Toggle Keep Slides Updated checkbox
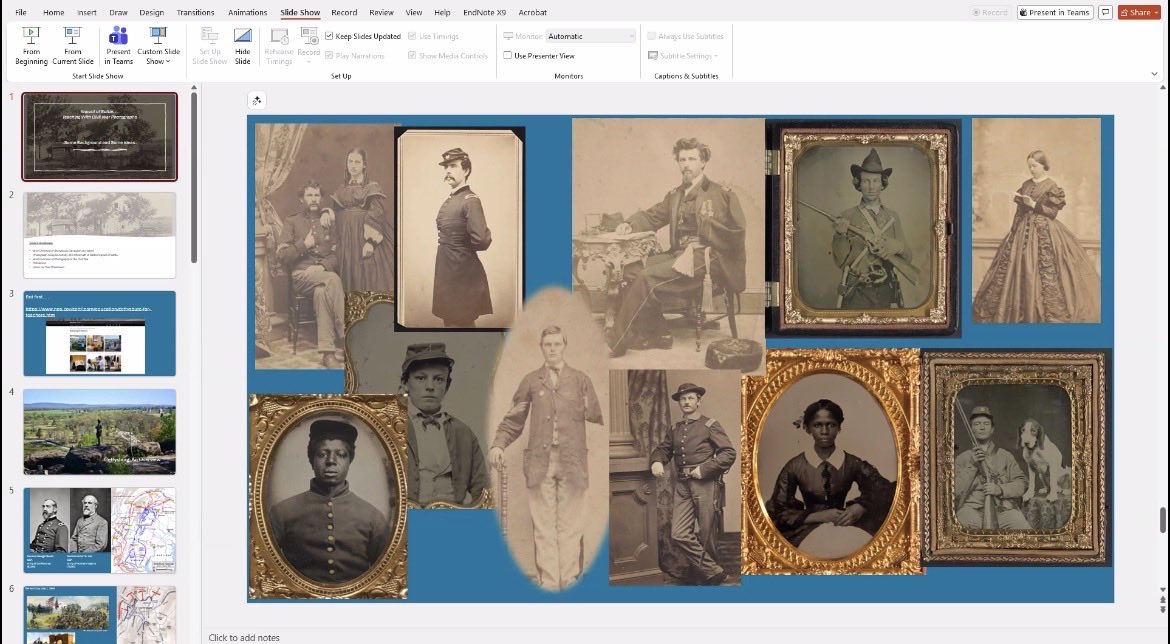 click(329, 36)
